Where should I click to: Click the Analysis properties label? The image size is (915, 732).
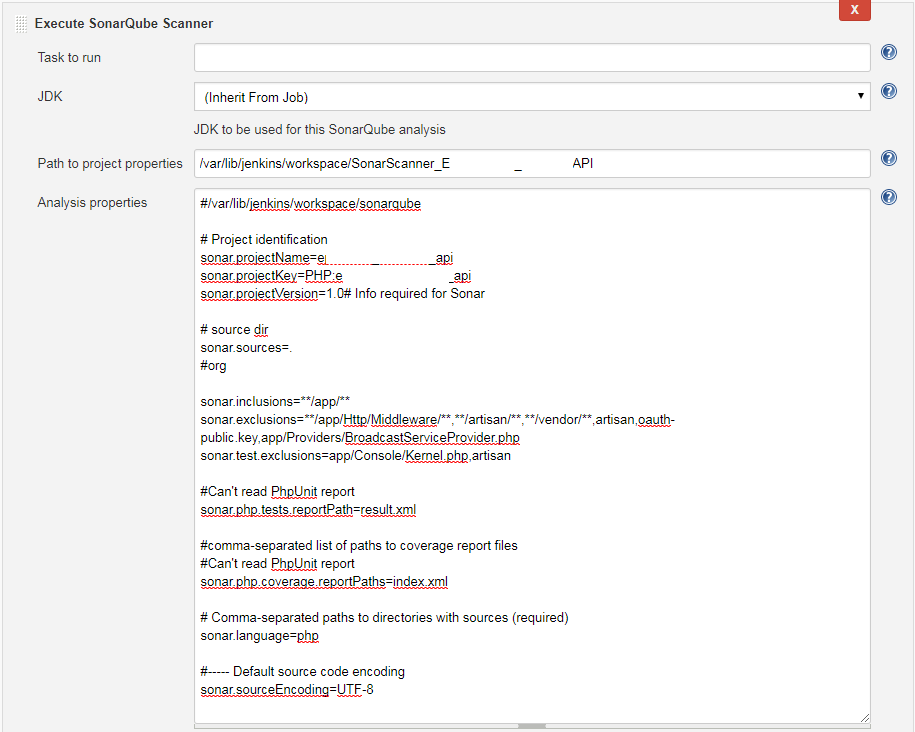click(x=92, y=203)
